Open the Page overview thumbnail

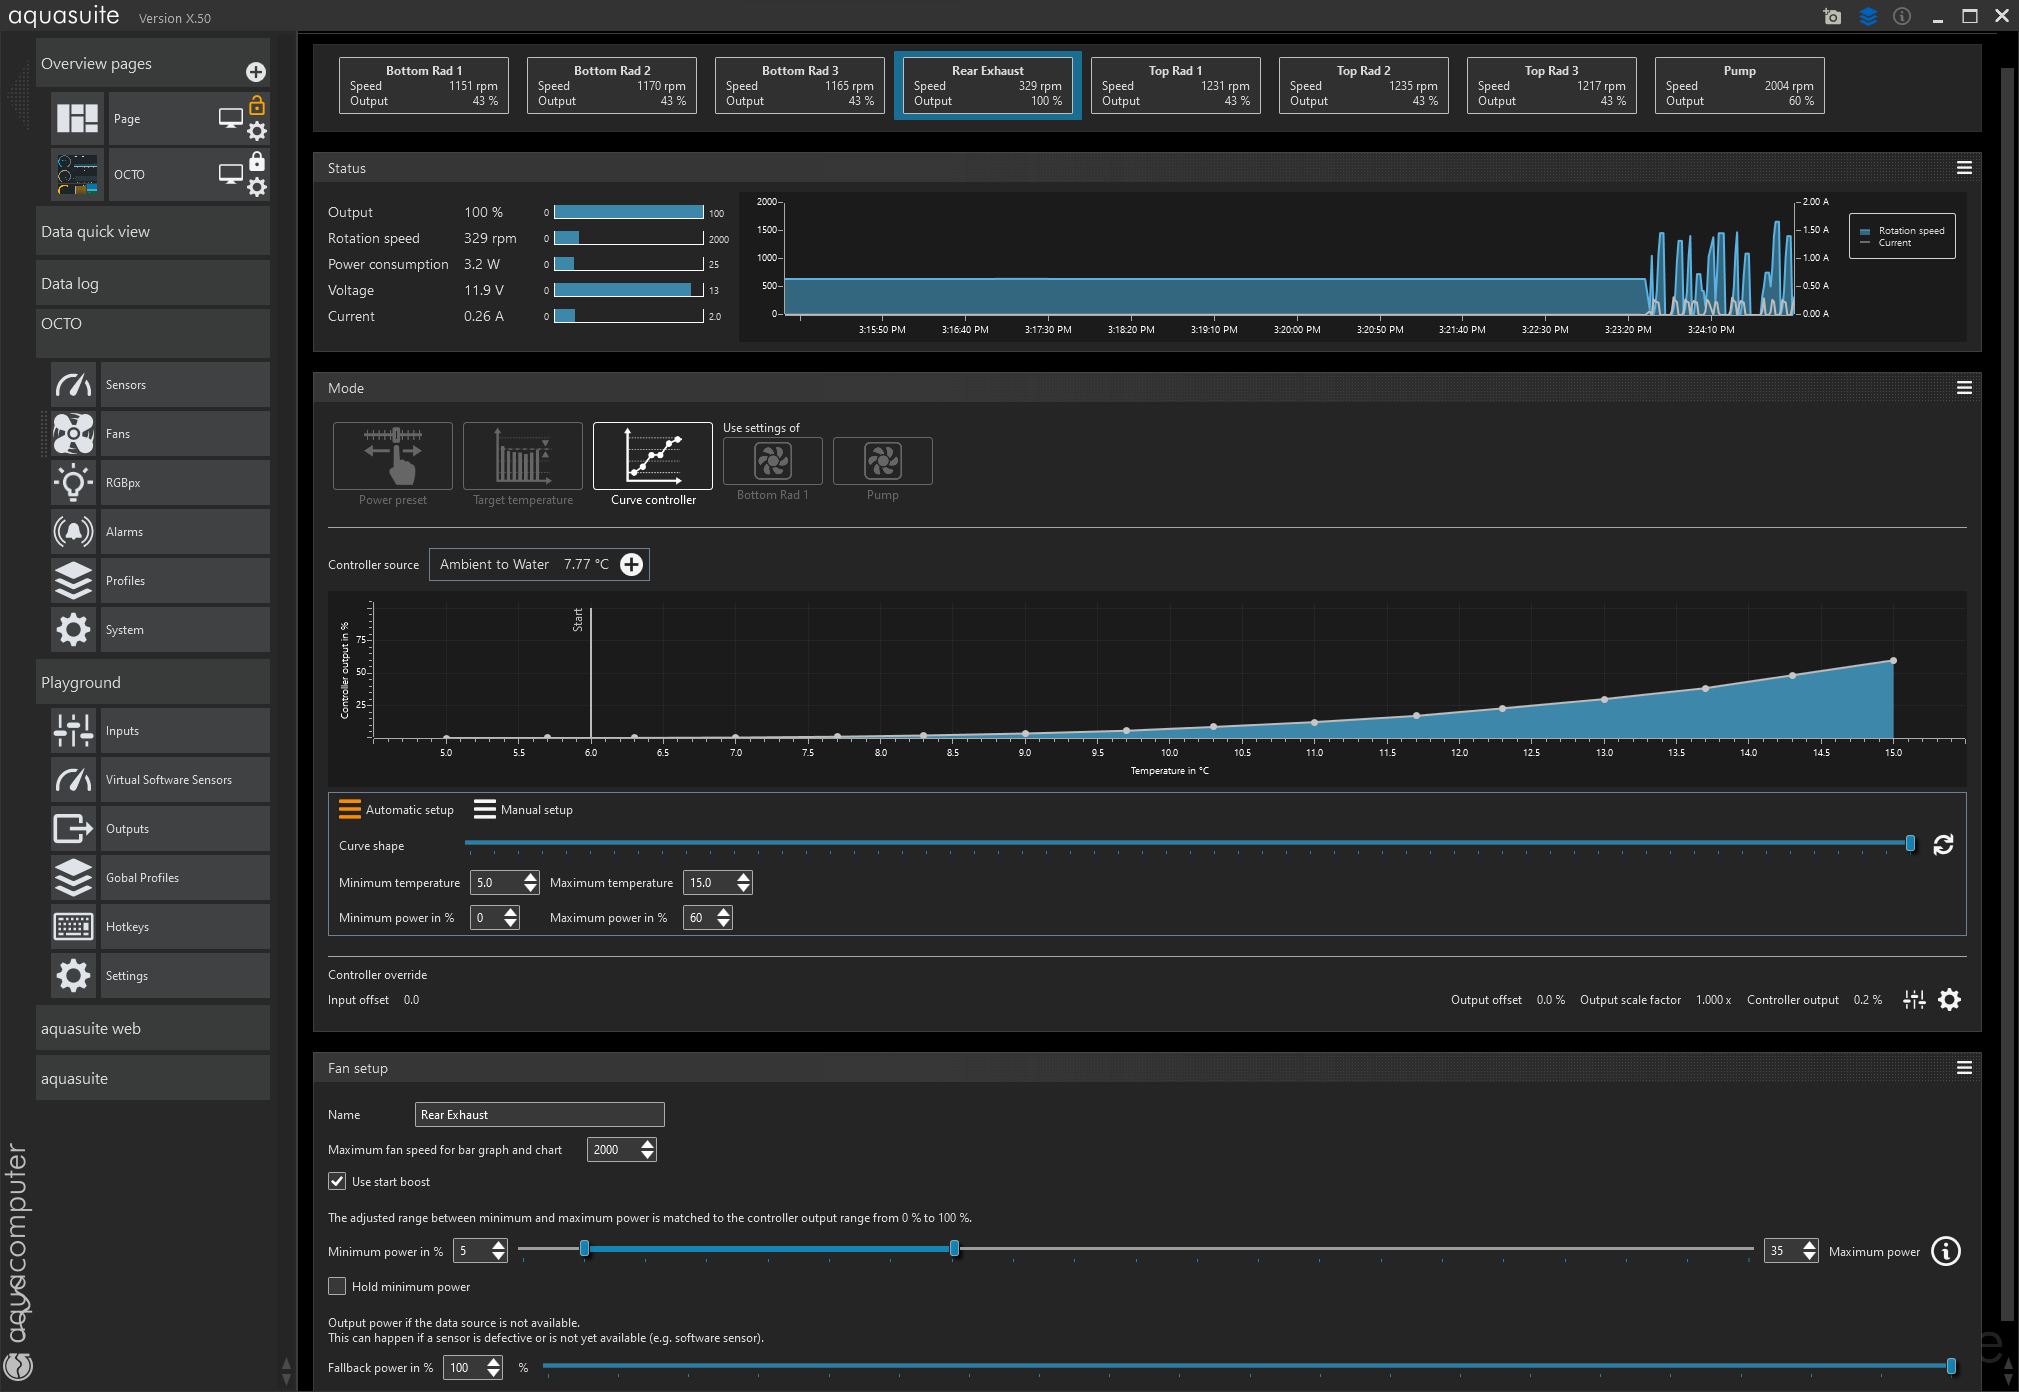point(77,119)
